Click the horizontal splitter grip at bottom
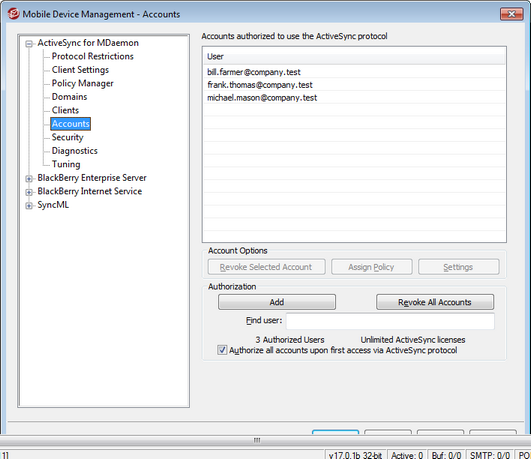 click(257, 440)
